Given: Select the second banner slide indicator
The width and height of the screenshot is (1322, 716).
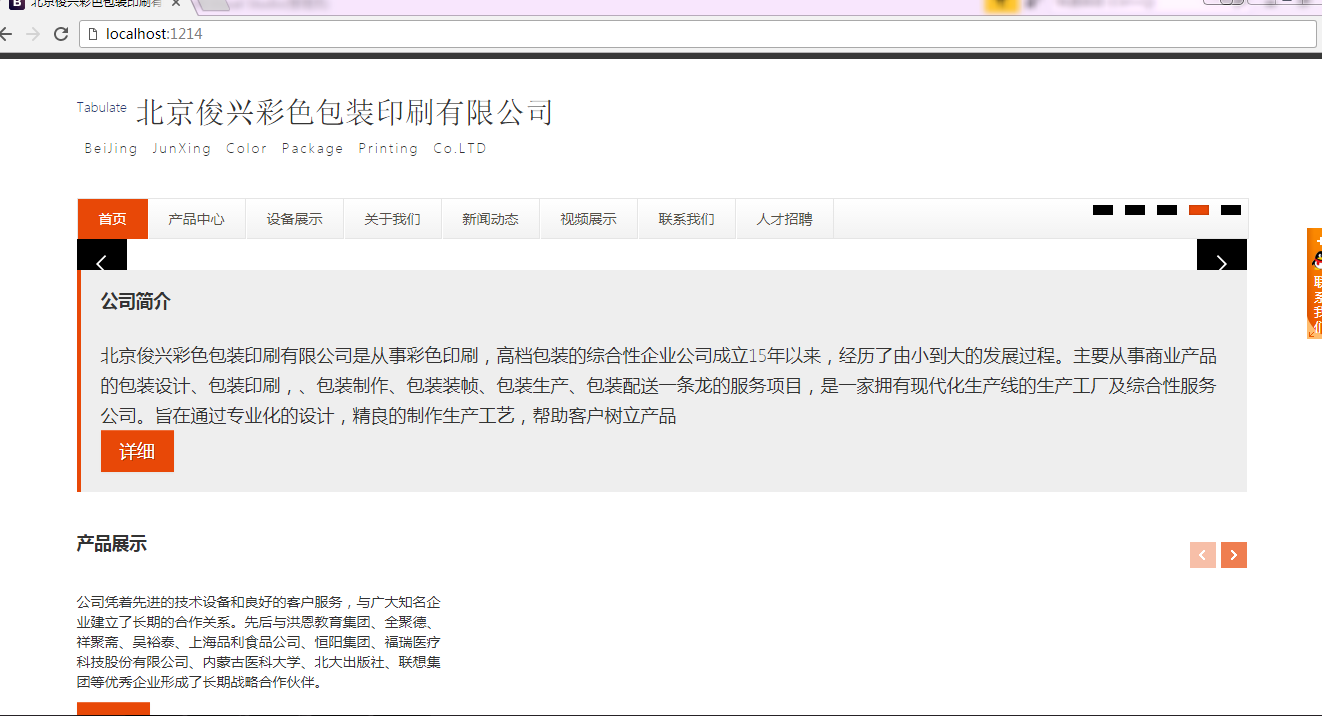Looking at the screenshot, I should coord(1134,210).
